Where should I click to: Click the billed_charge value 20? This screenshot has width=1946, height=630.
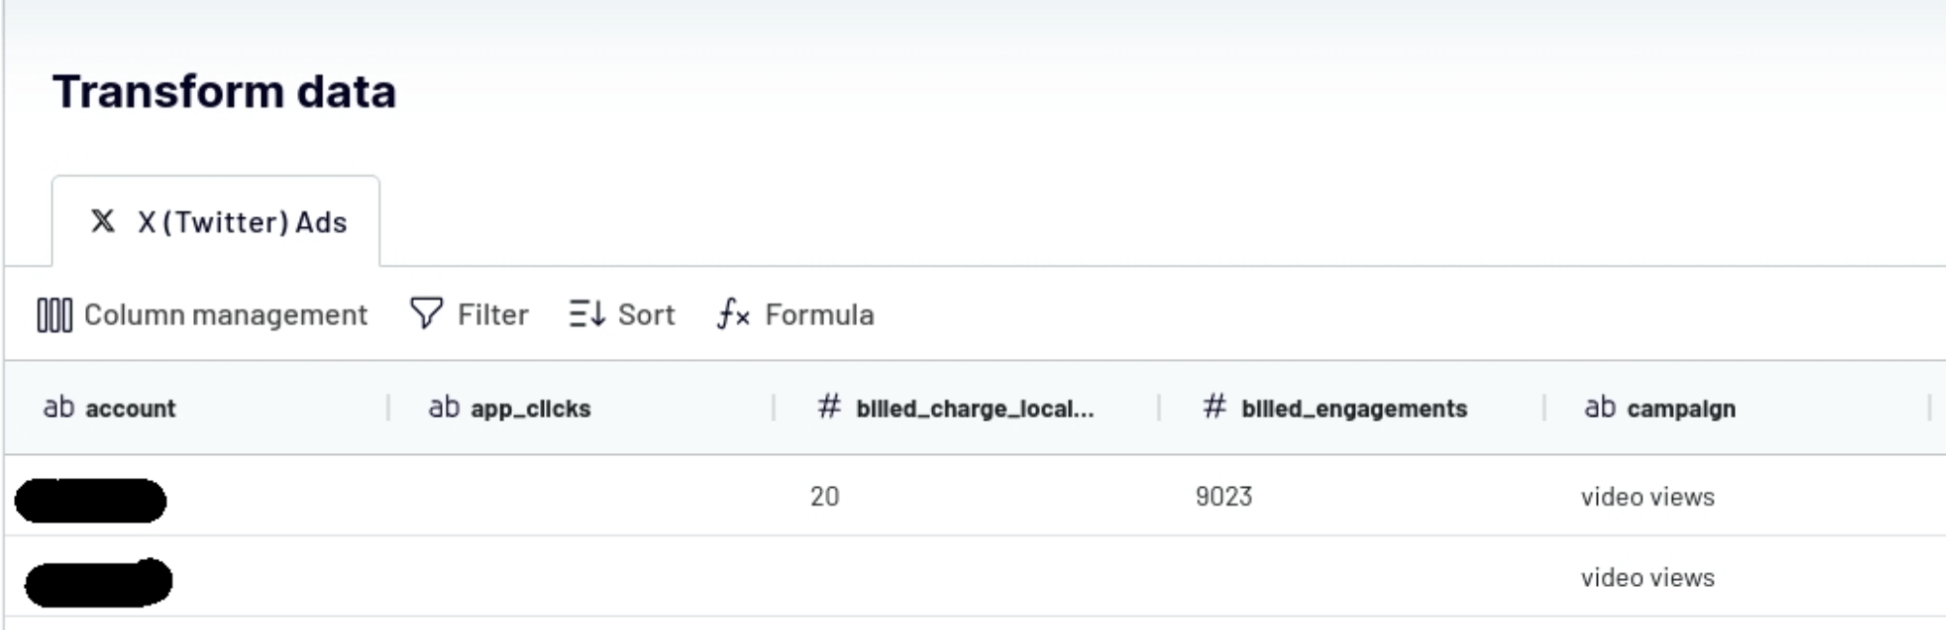tap(823, 496)
